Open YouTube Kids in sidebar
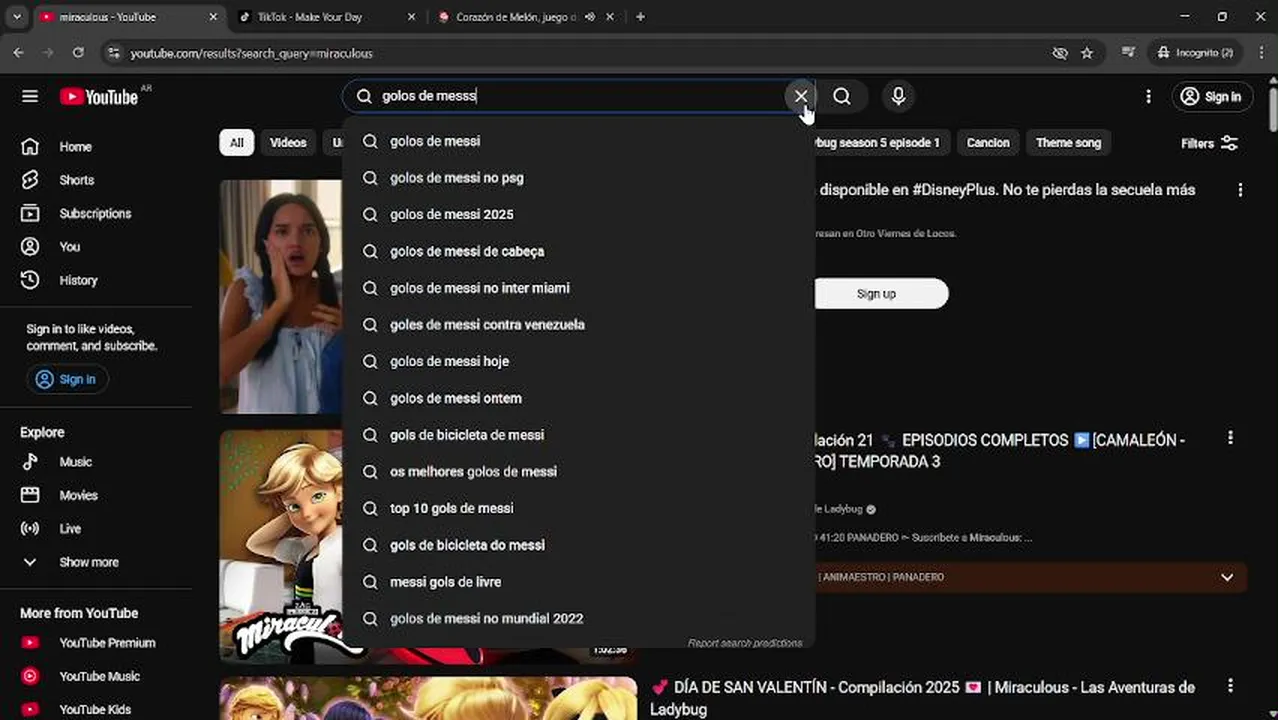Viewport: 1278px width, 720px height. pos(96,709)
